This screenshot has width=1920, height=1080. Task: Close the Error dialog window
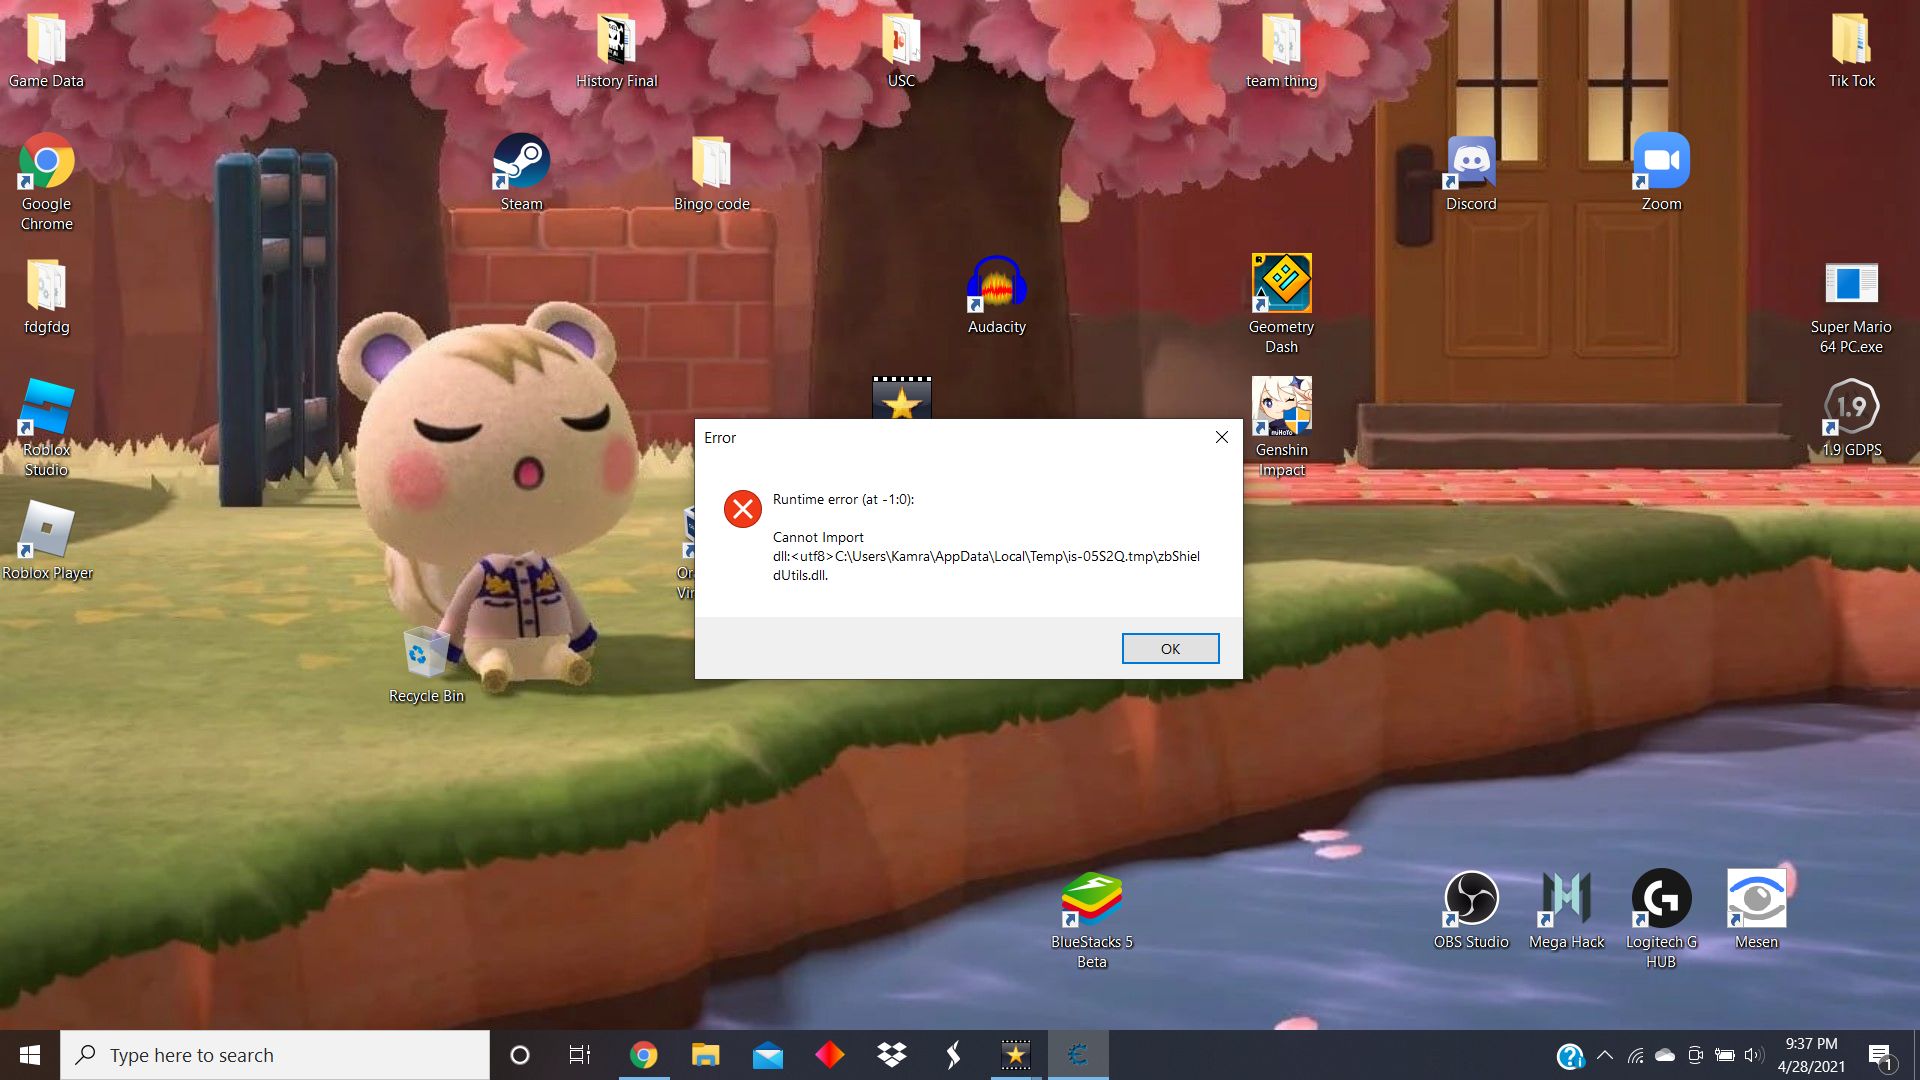tap(1221, 437)
